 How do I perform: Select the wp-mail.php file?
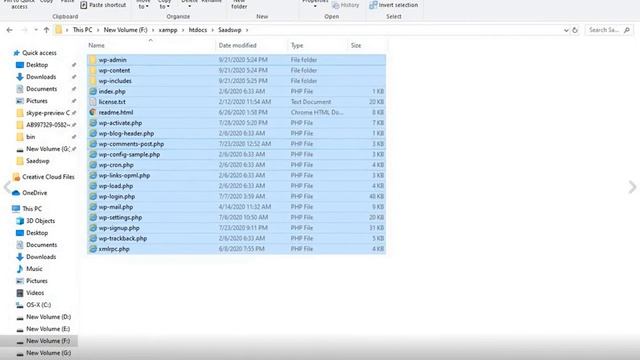(x=236, y=207)
